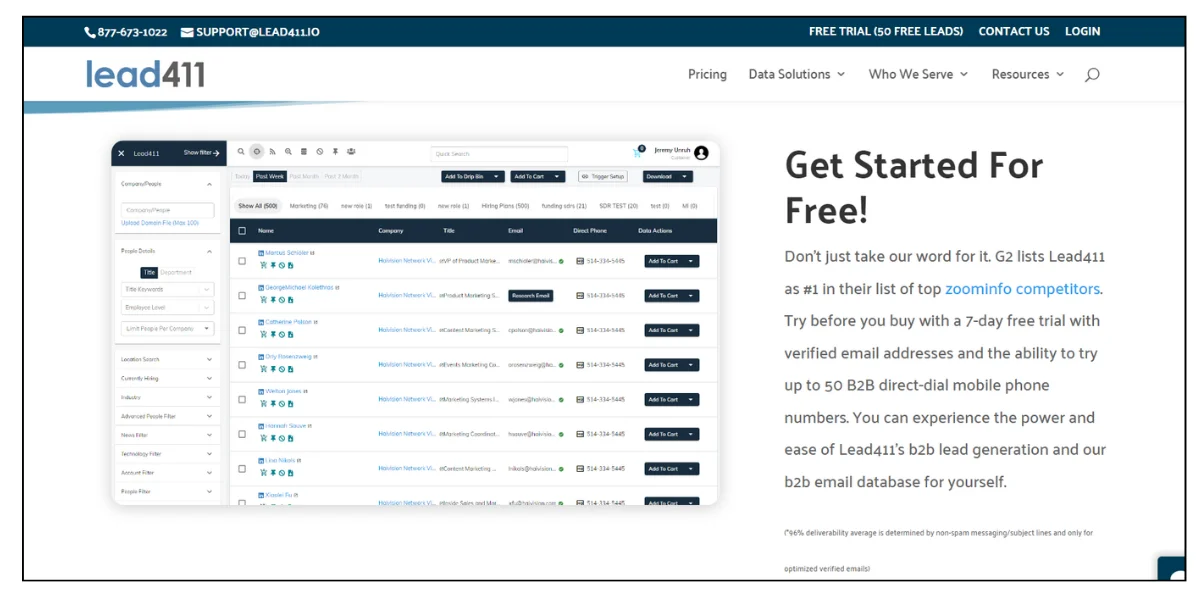Viewport: 1200px width, 600px height.
Task: Check the box for Orly Rosenzweig
Action: click(242, 365)
